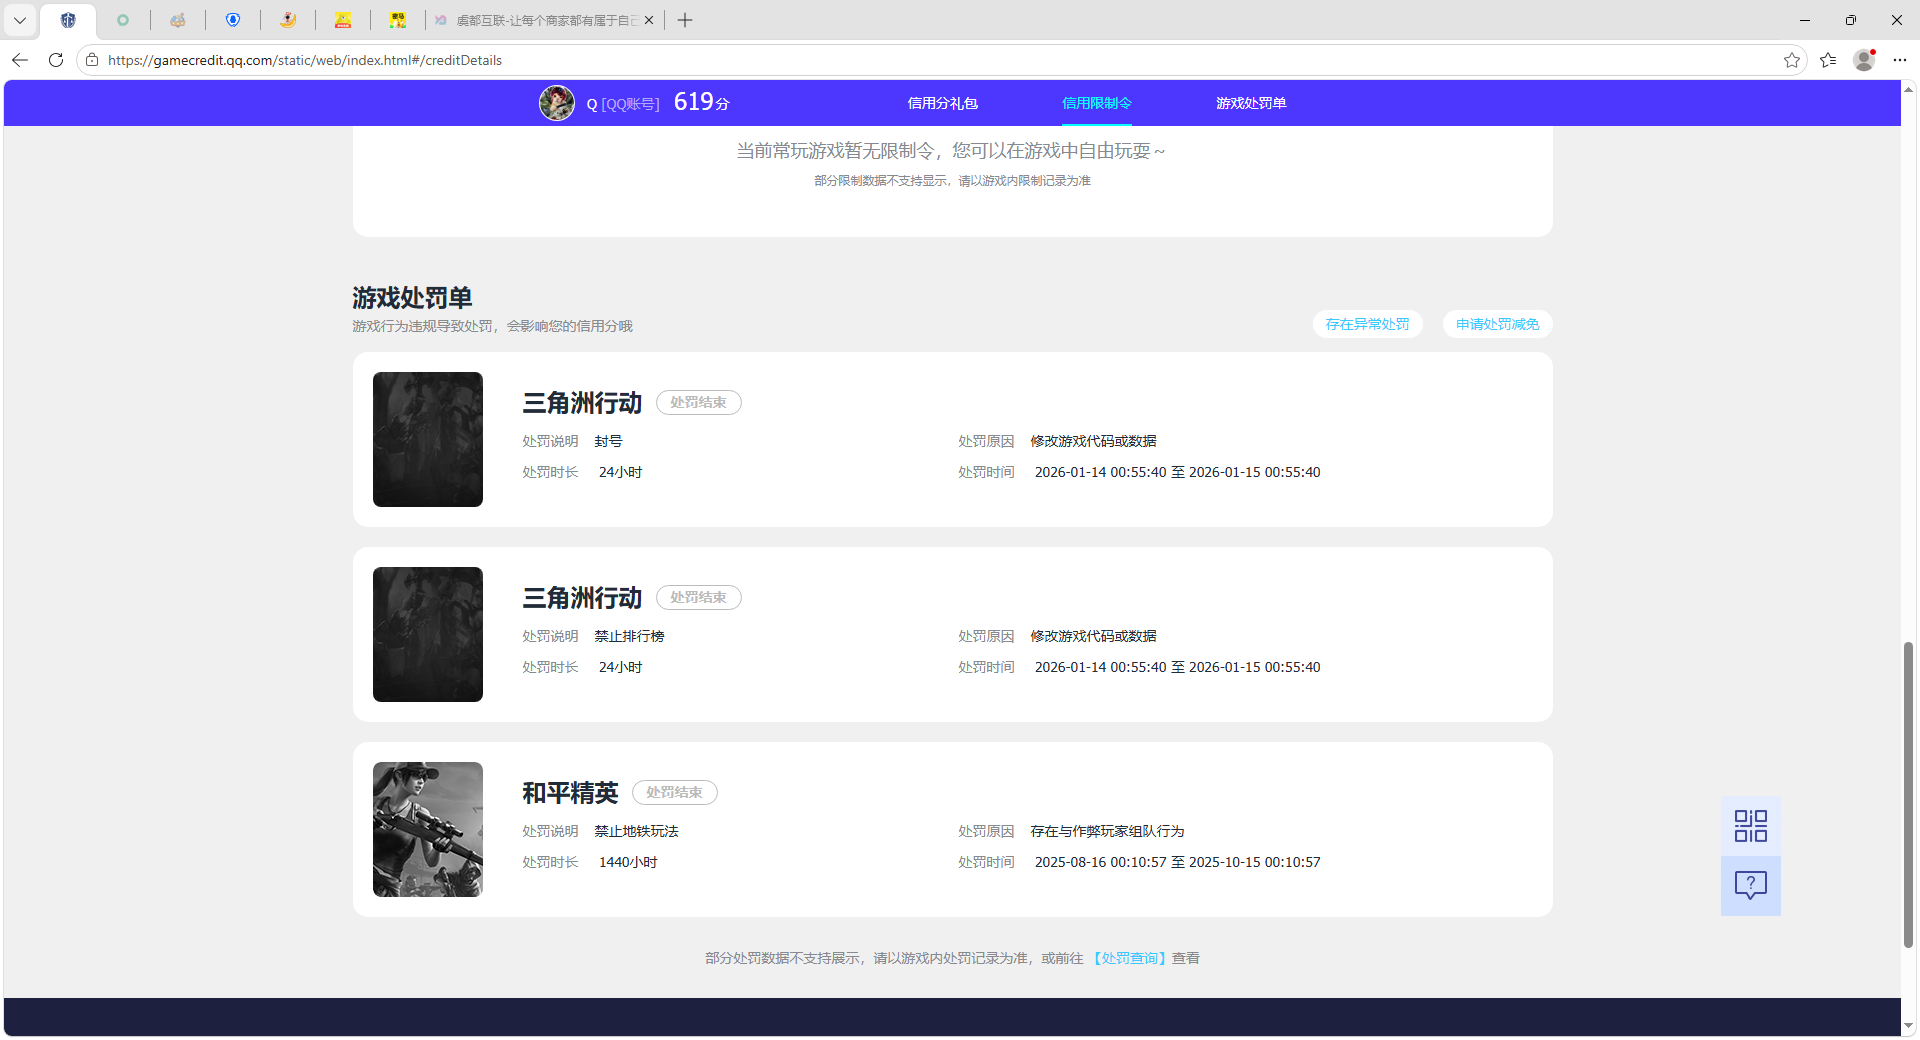The image size is (1920, 1040).
Task: Open the tab search dropdown arrow
Action: coord(20,20)
